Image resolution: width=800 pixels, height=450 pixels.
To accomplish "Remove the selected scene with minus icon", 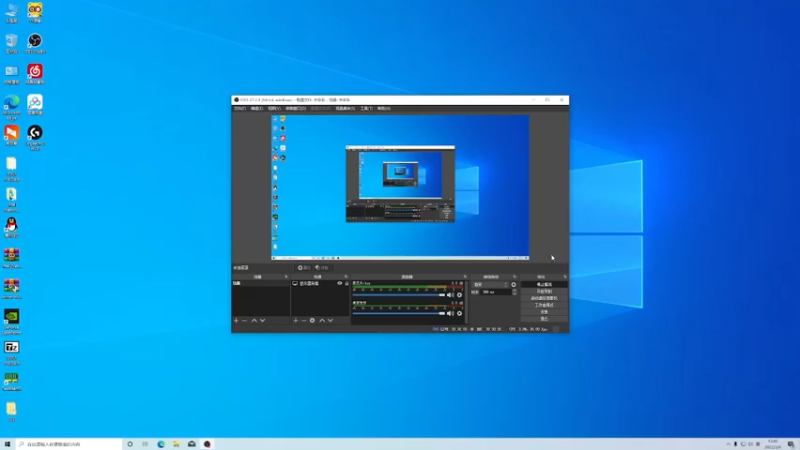I will [244, 320].
